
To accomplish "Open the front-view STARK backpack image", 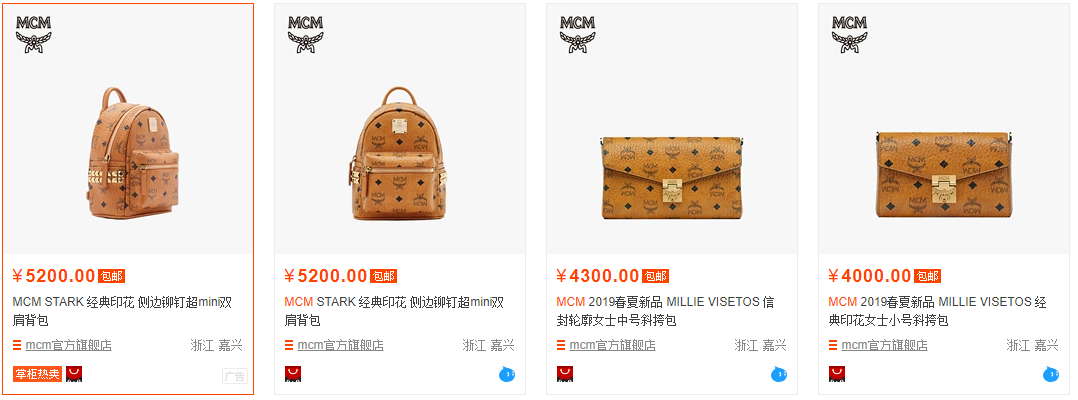I will tap(399, 153).
